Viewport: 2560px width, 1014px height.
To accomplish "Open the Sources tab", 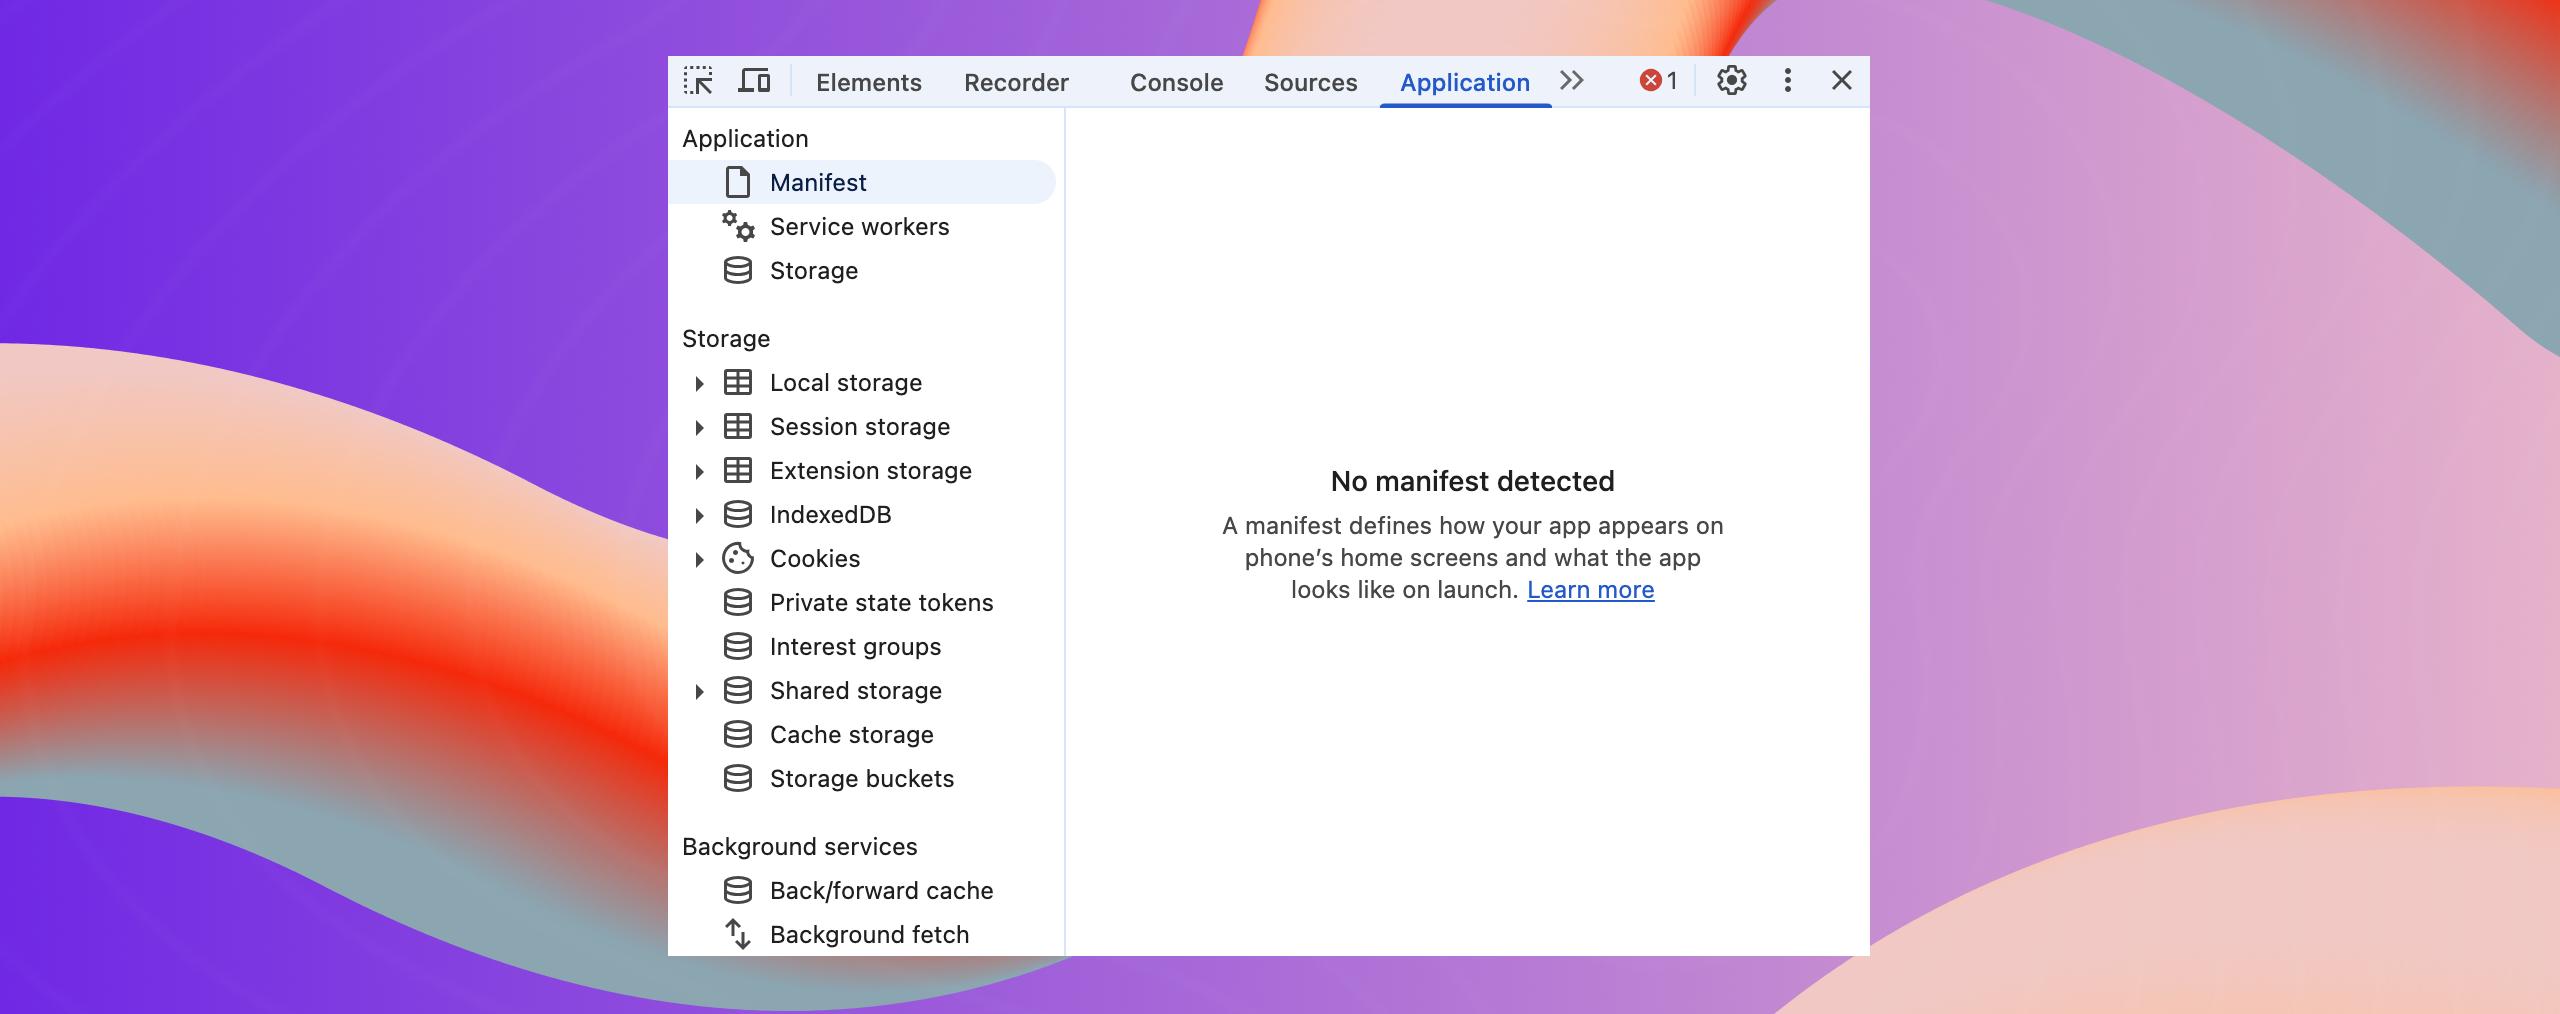I will [x=1310, y=83].
